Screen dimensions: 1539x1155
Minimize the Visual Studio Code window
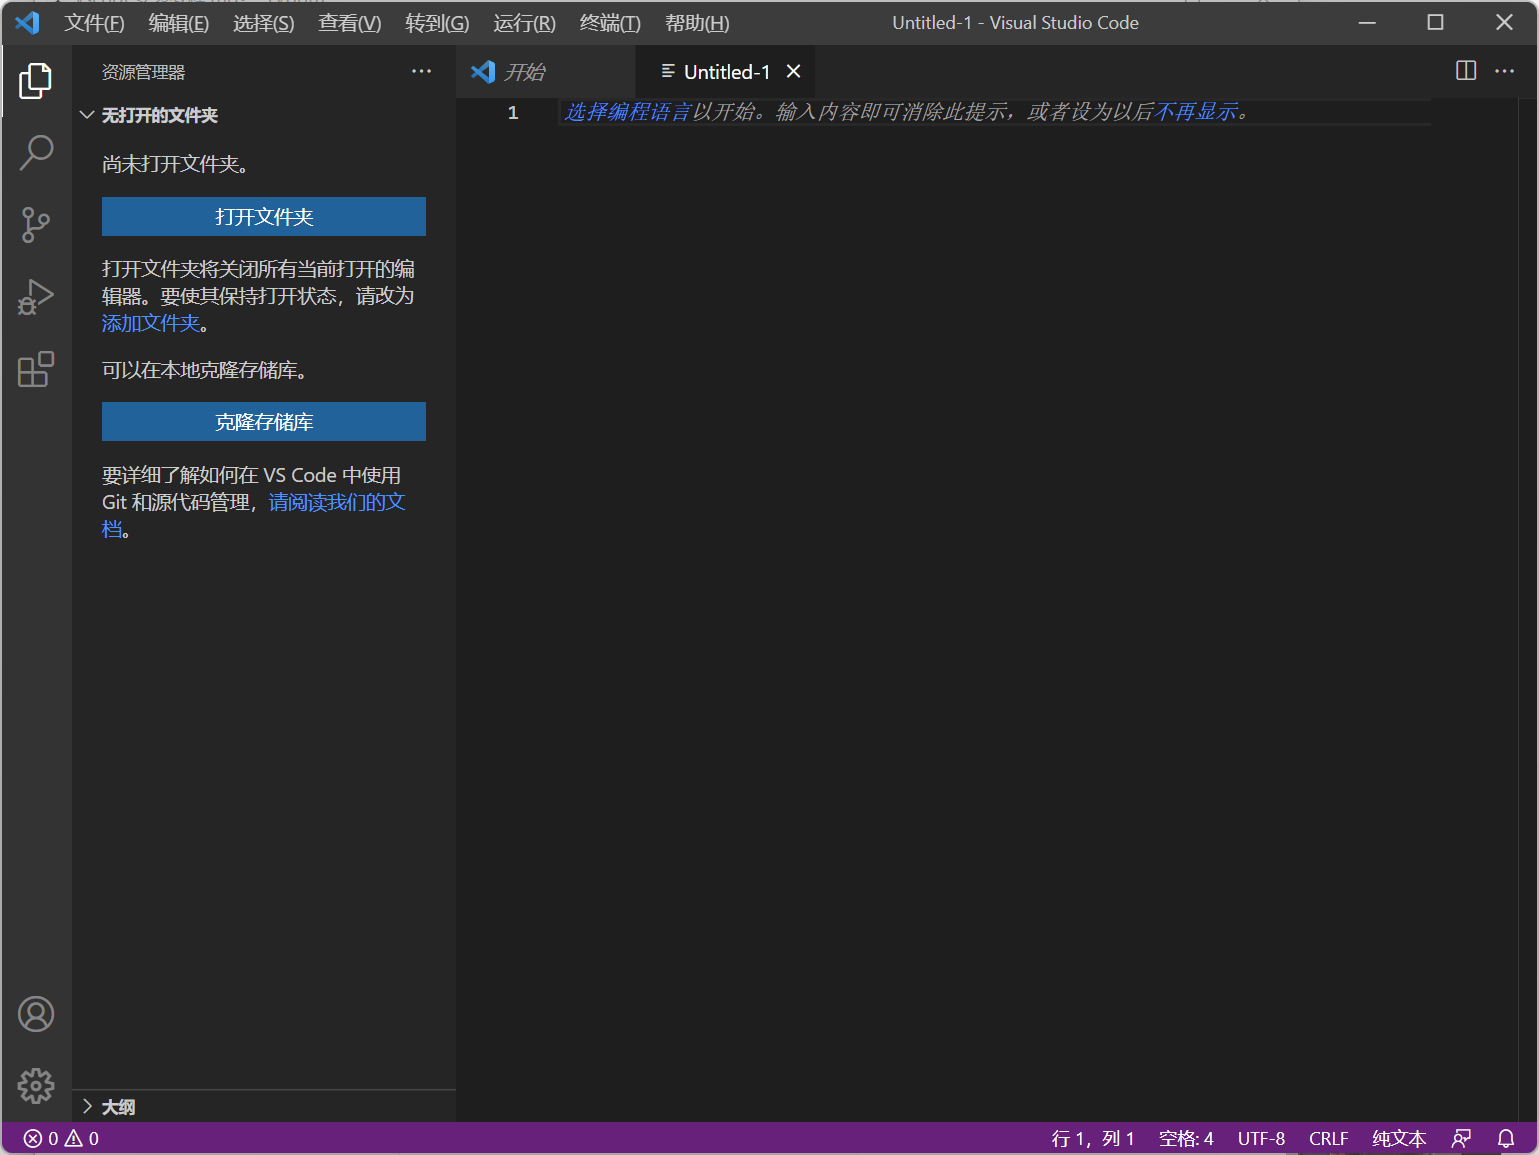pyautogui.click(x=1367, y=22)
